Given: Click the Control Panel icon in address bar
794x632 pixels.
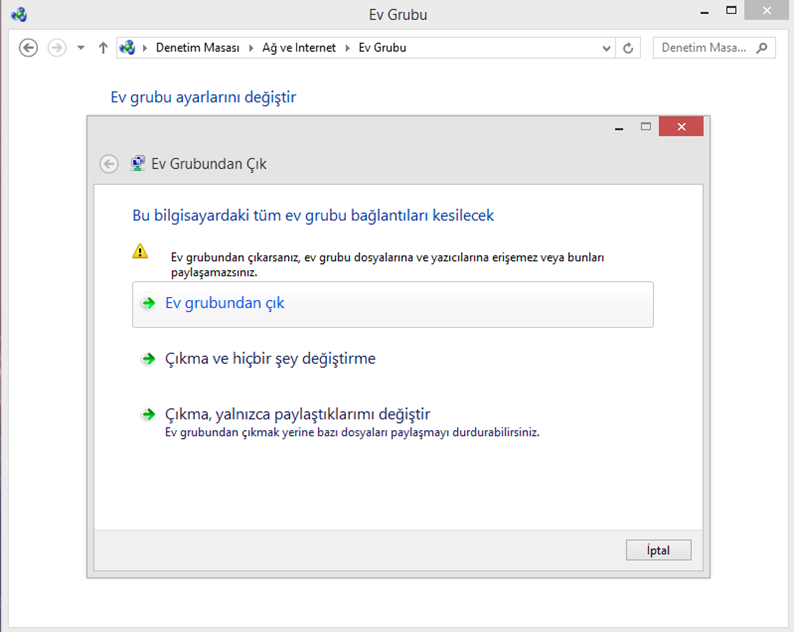Looking at the screenshot, I should 127,48.
